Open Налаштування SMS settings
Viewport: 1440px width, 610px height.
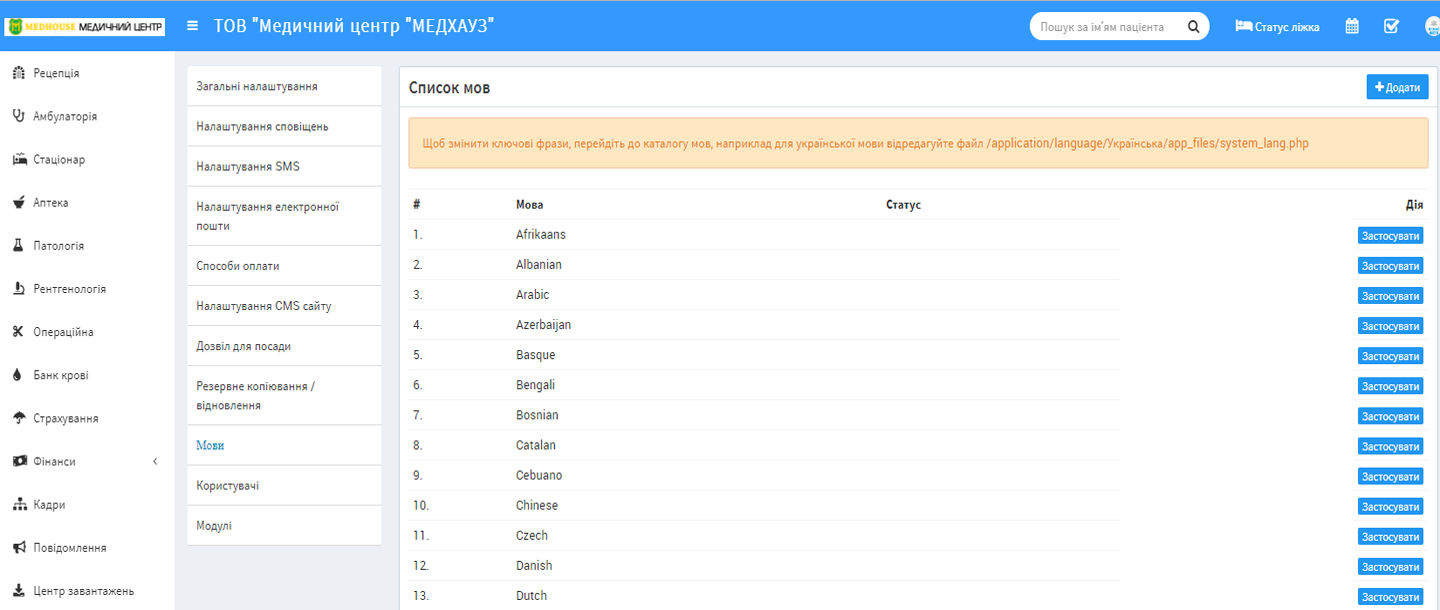[284, 166]
